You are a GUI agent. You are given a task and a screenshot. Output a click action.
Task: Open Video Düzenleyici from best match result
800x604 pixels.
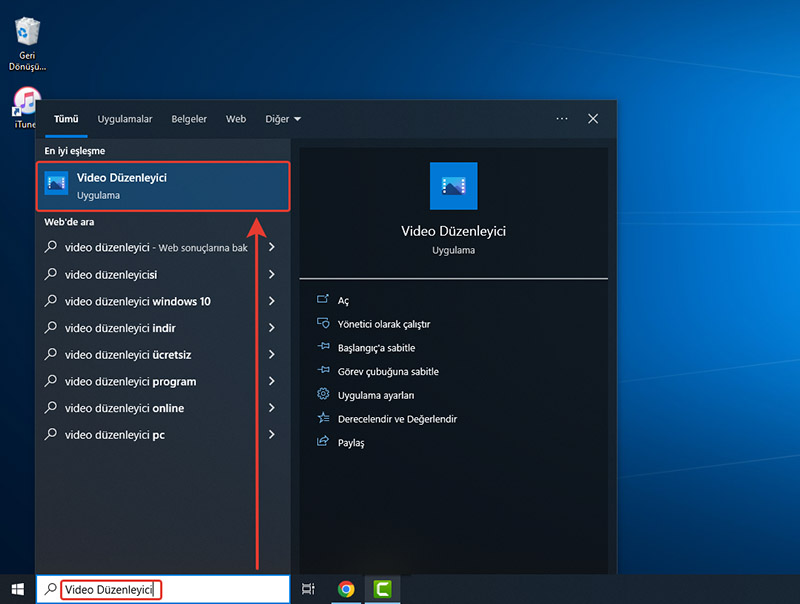[162, 186]
